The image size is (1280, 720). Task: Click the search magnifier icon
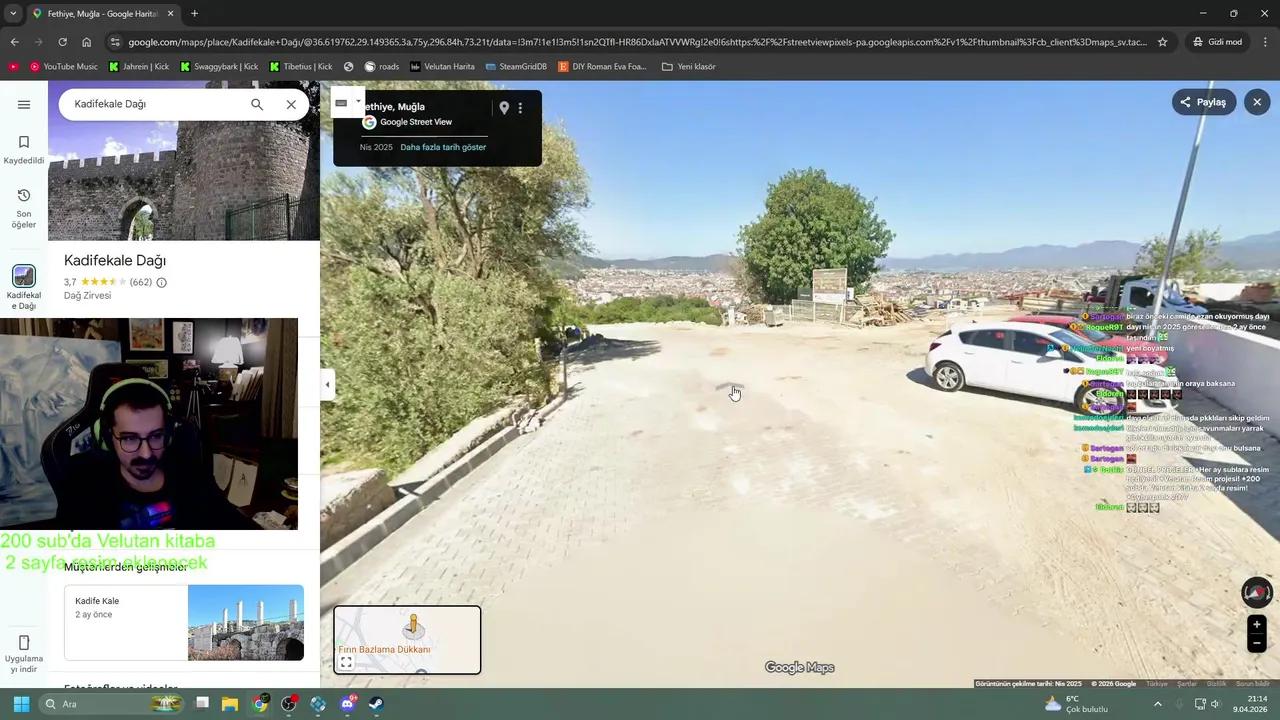coord(257,104)
